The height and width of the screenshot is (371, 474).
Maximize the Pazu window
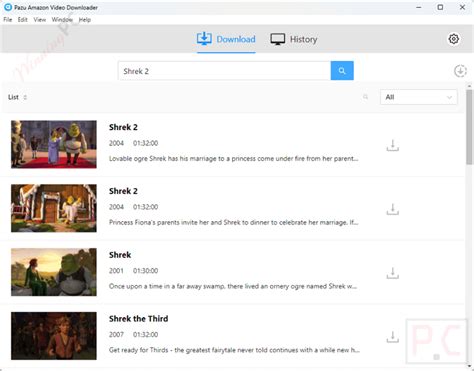(440, 7)
